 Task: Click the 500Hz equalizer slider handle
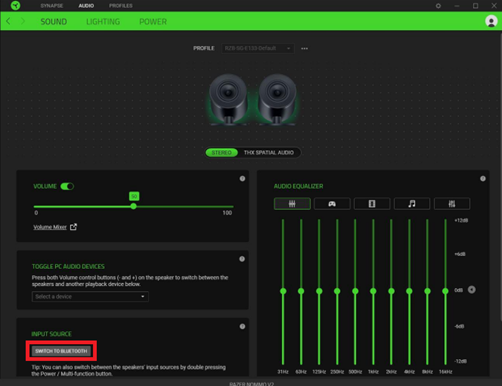click(355, 291)
